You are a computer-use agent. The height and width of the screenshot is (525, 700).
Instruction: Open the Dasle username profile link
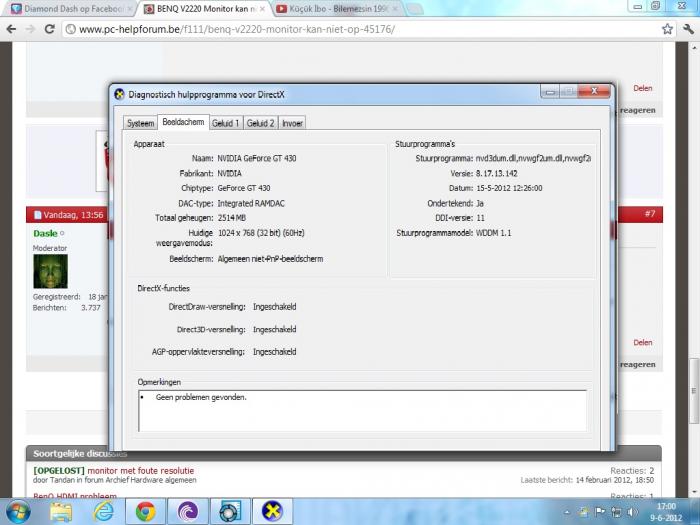click(x=45, y=233)
